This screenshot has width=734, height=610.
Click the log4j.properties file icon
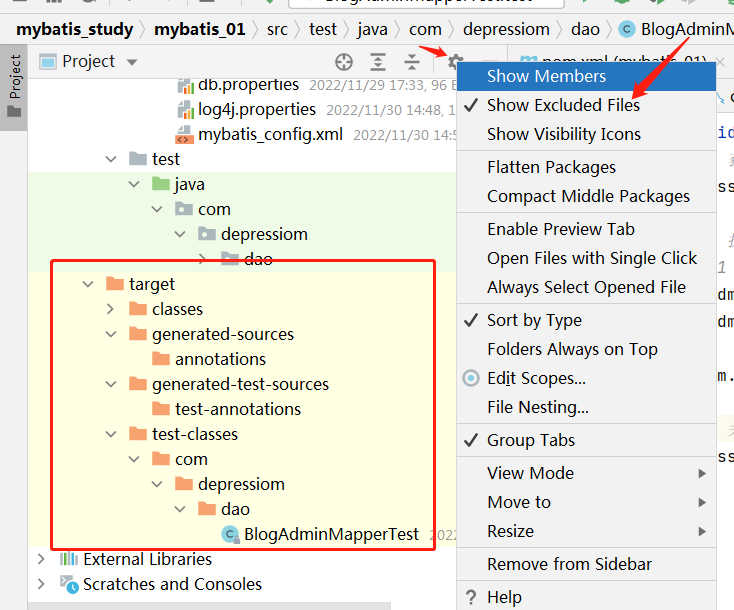tap(186, 110)
